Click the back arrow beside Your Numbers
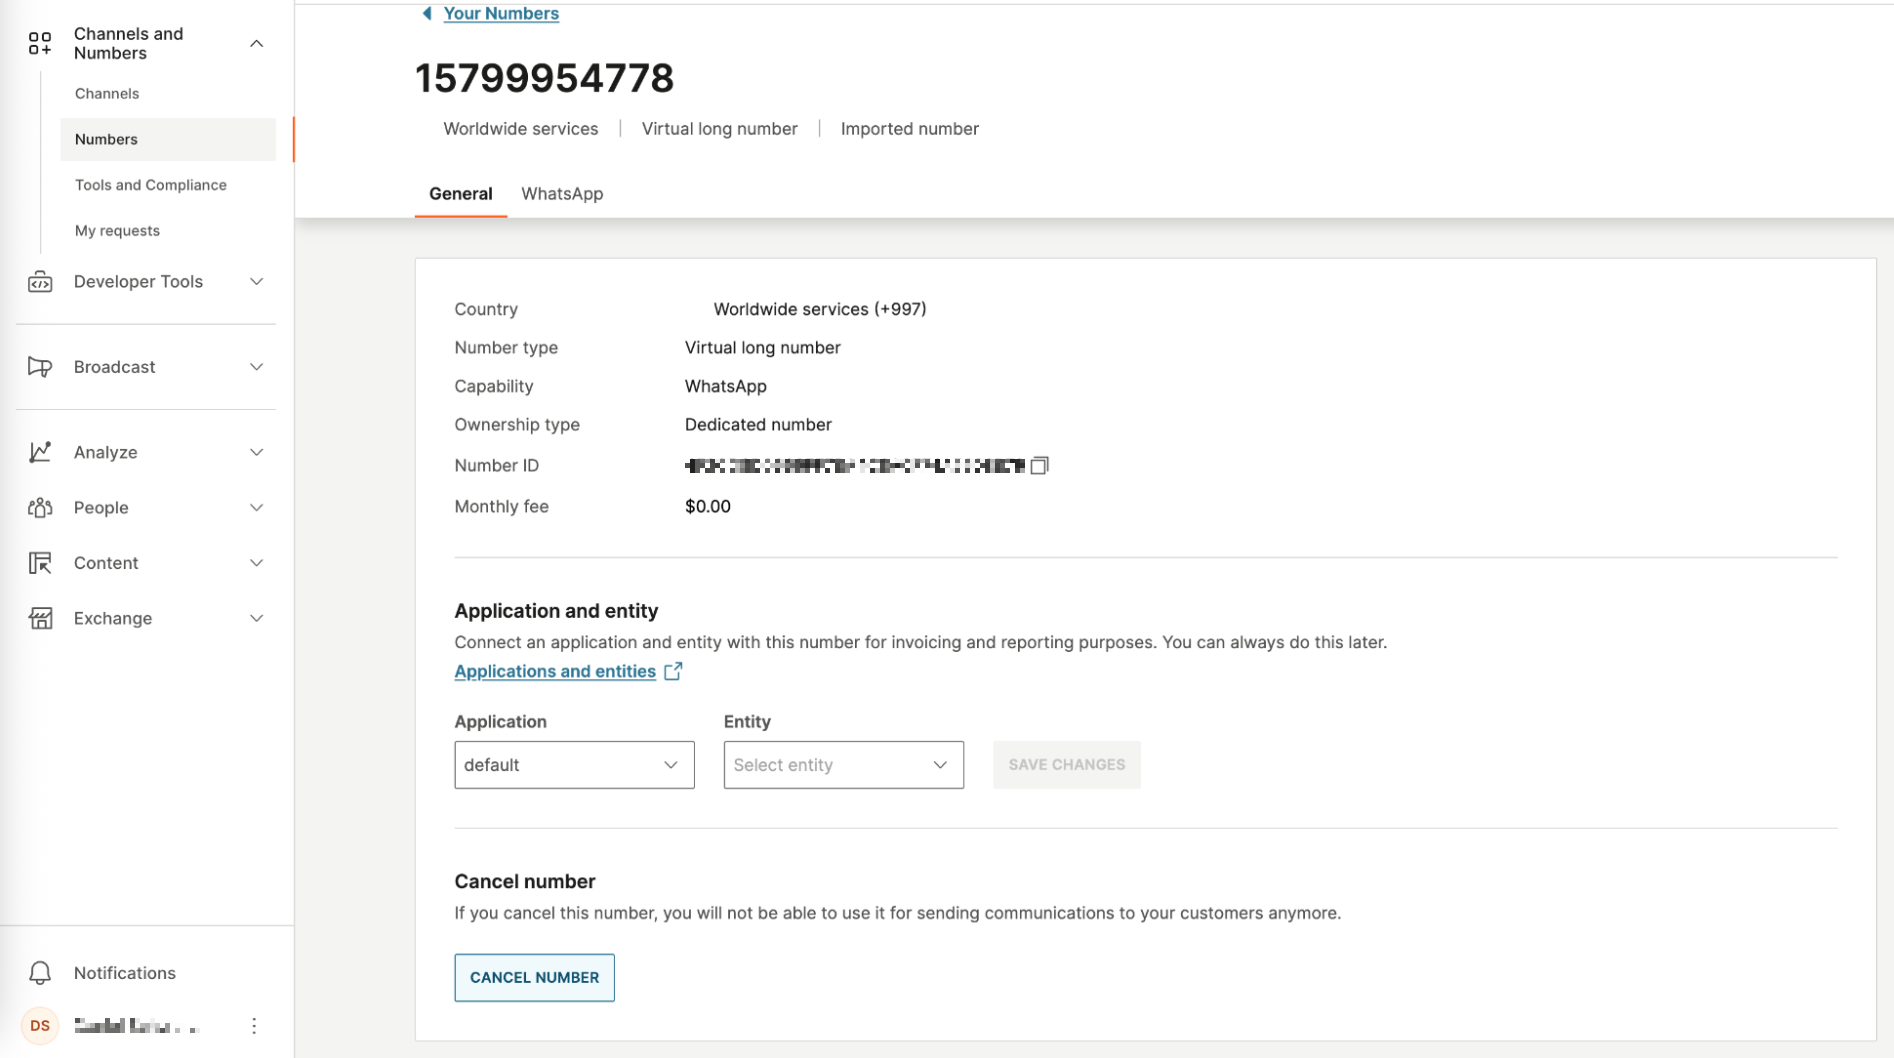This screenshot has height=1058, width=1894. pos(425,13)
